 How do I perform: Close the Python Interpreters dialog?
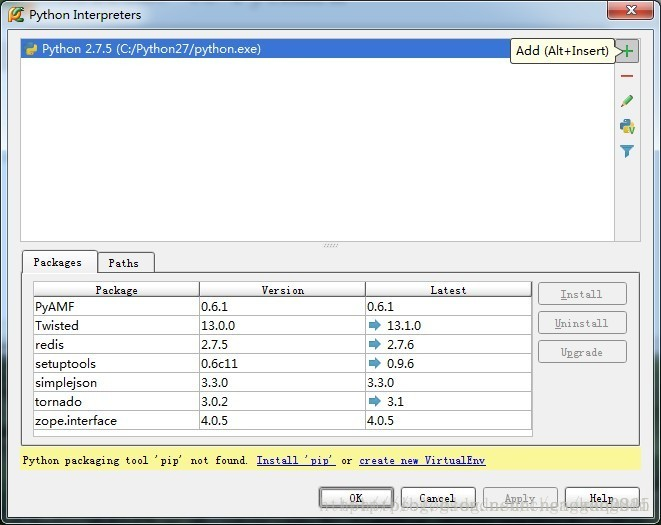tap(631, 9)
